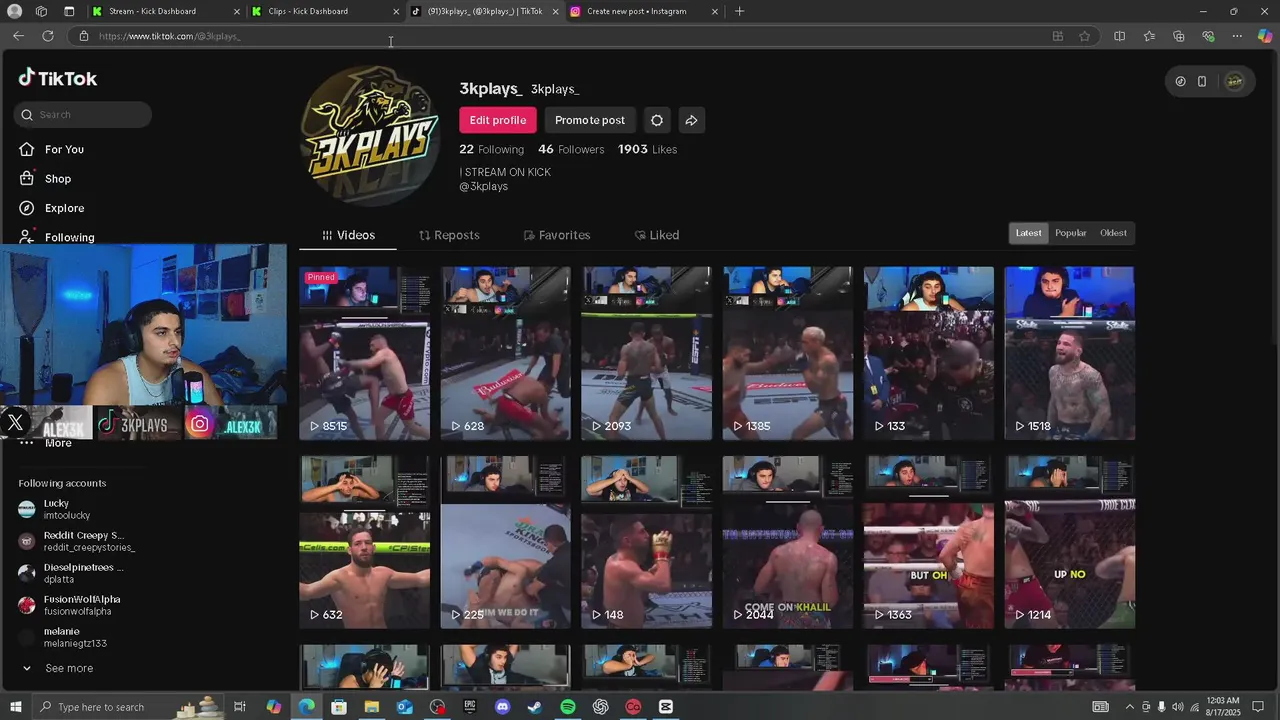Switch to Stream - Kick Dashboard browser tab
This screenshot has width=1280, height=720.
[x=165, y=11]
